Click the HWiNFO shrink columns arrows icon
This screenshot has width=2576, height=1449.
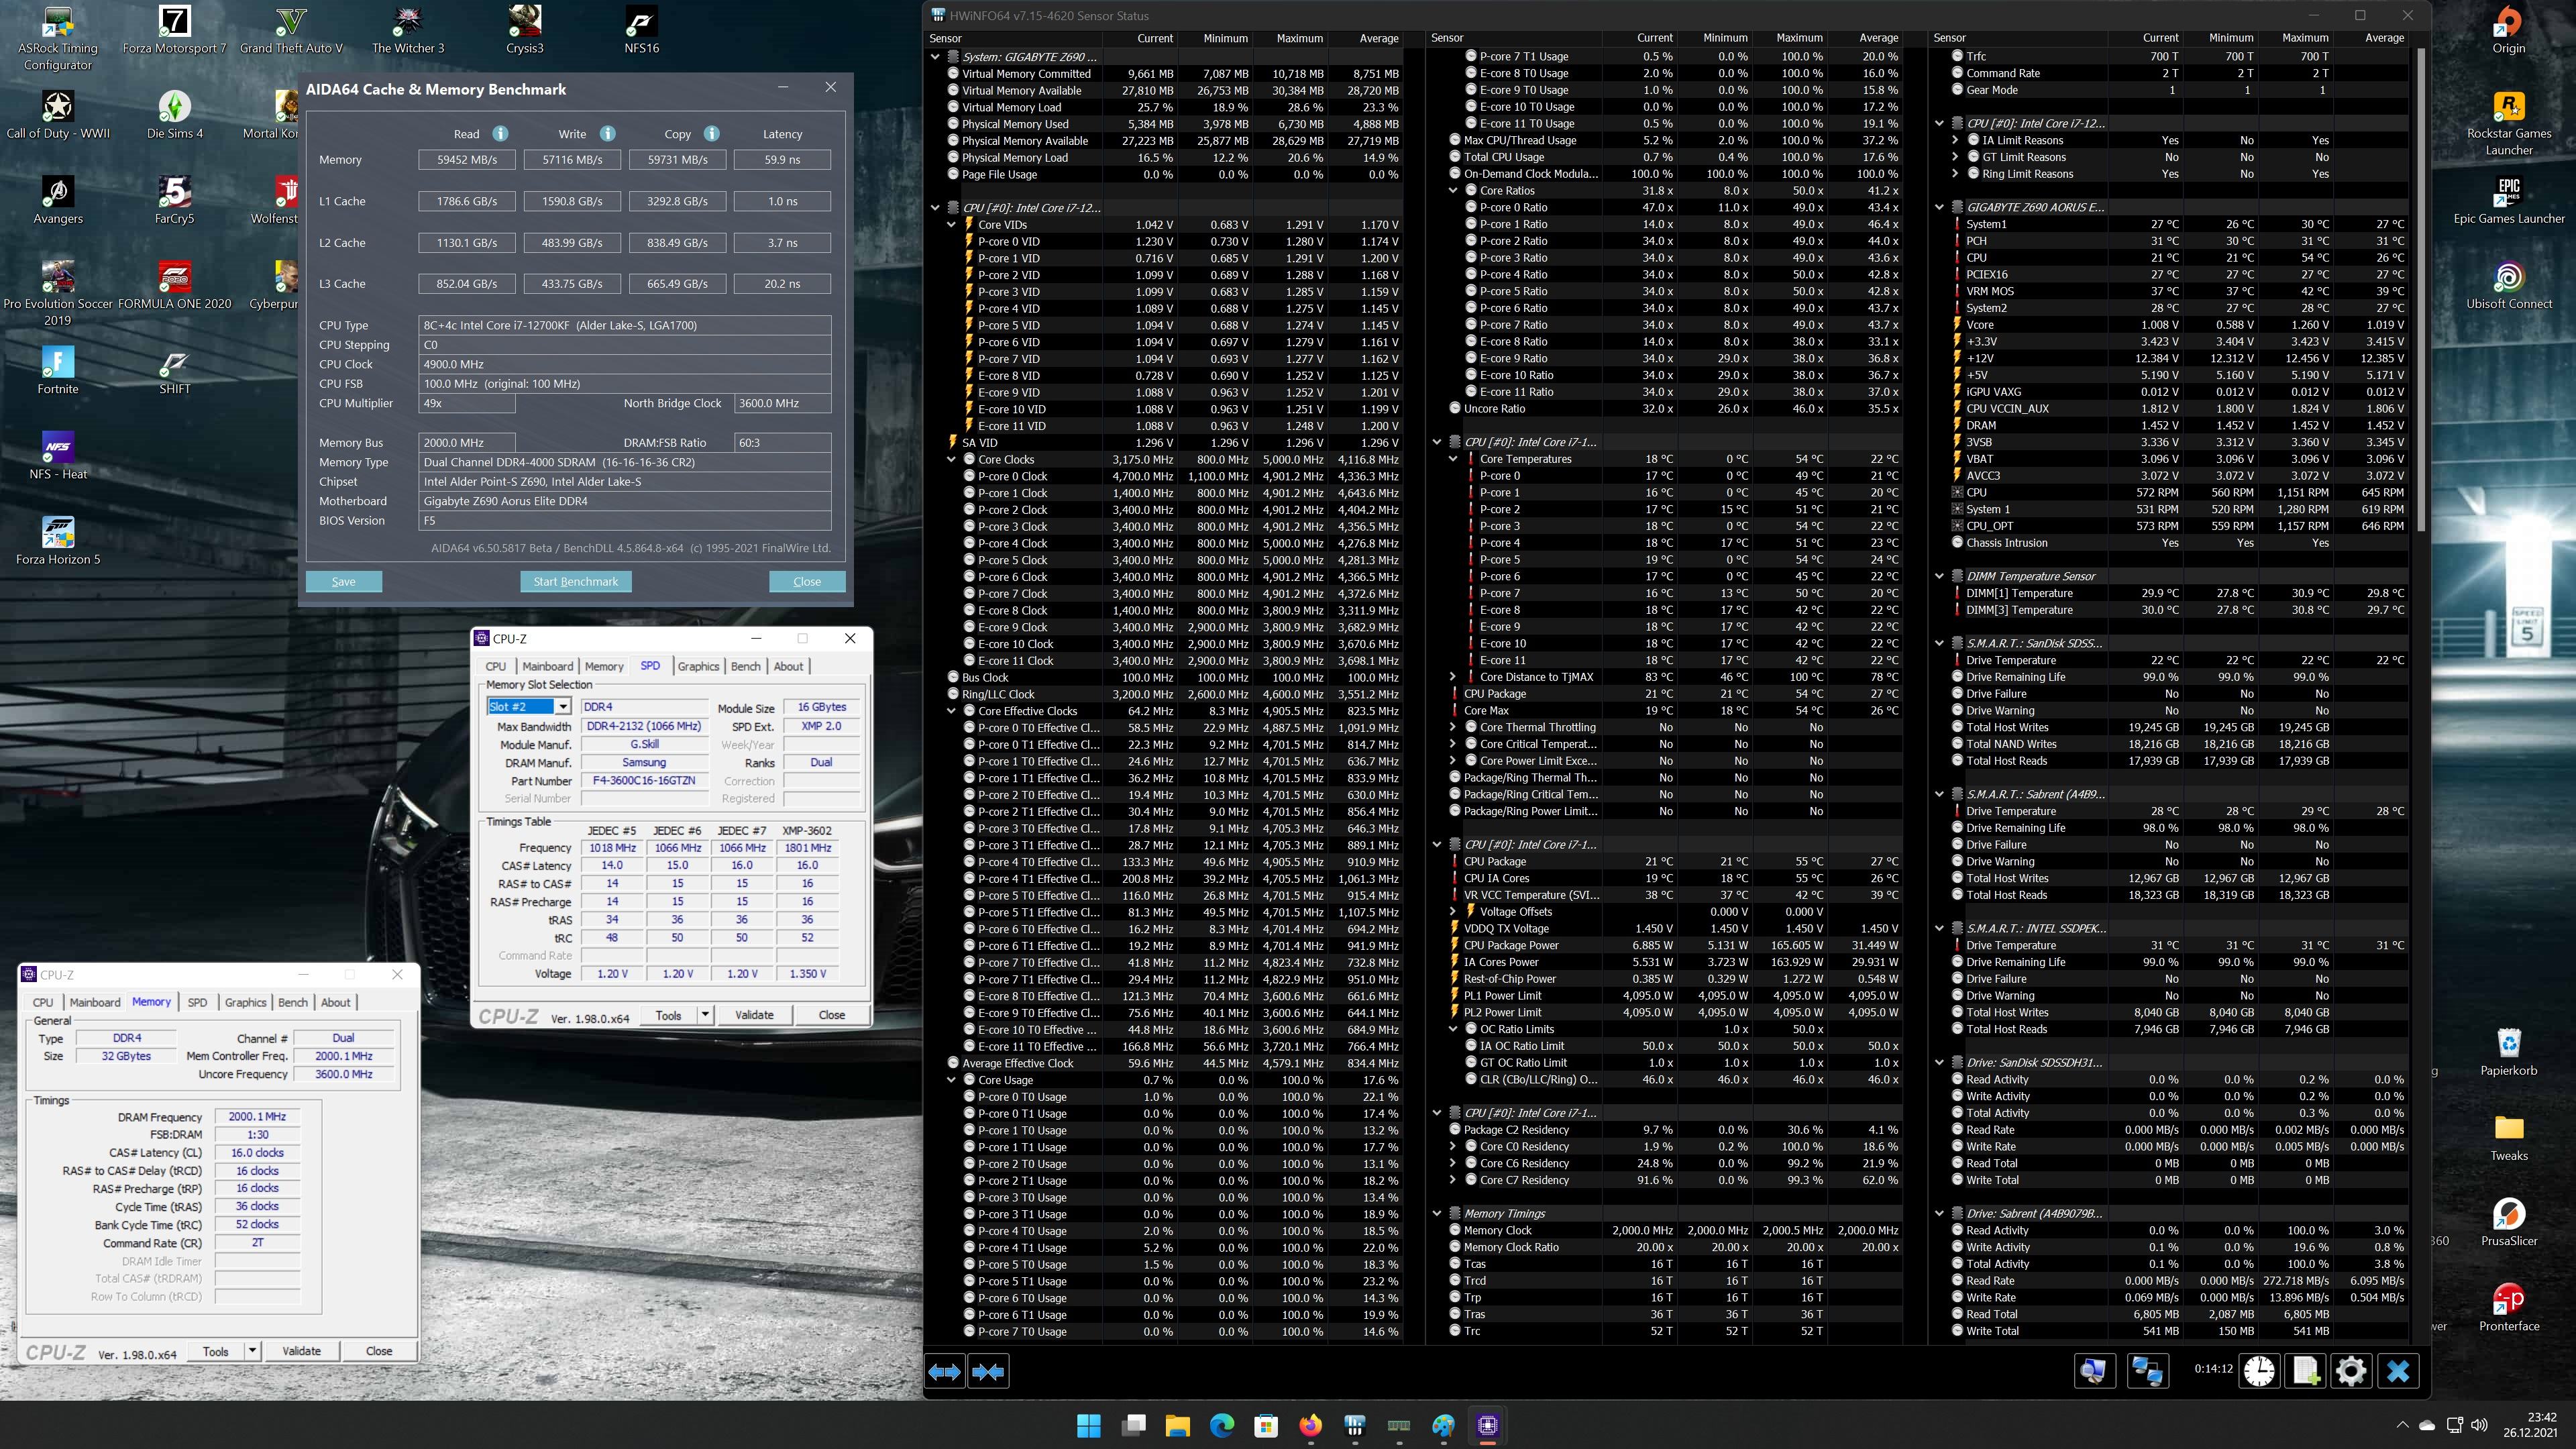coord(988,1371)
